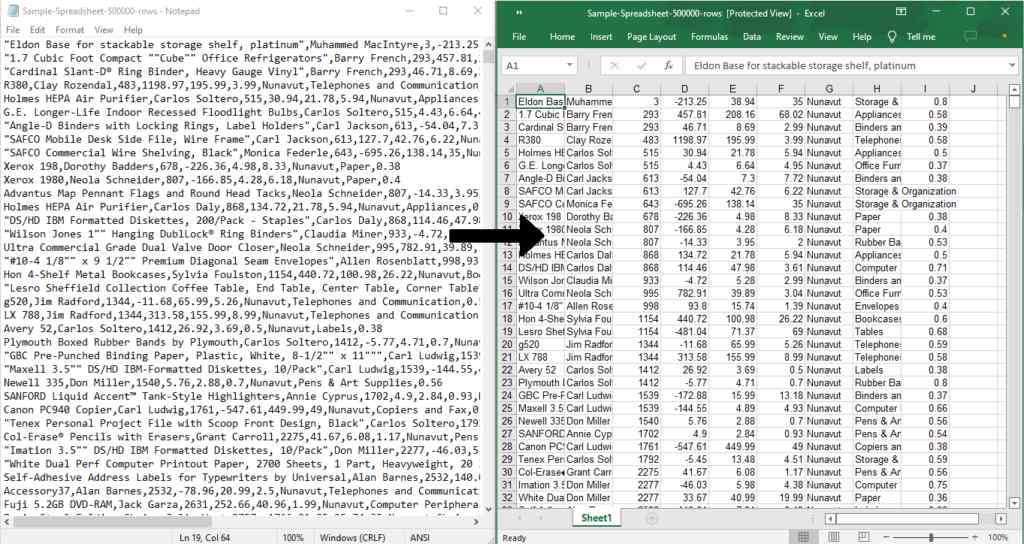1024x544 pixels.
Task: Click the vertical scrollbar down arrow in Excel
Action: [x=1014, y=503]
